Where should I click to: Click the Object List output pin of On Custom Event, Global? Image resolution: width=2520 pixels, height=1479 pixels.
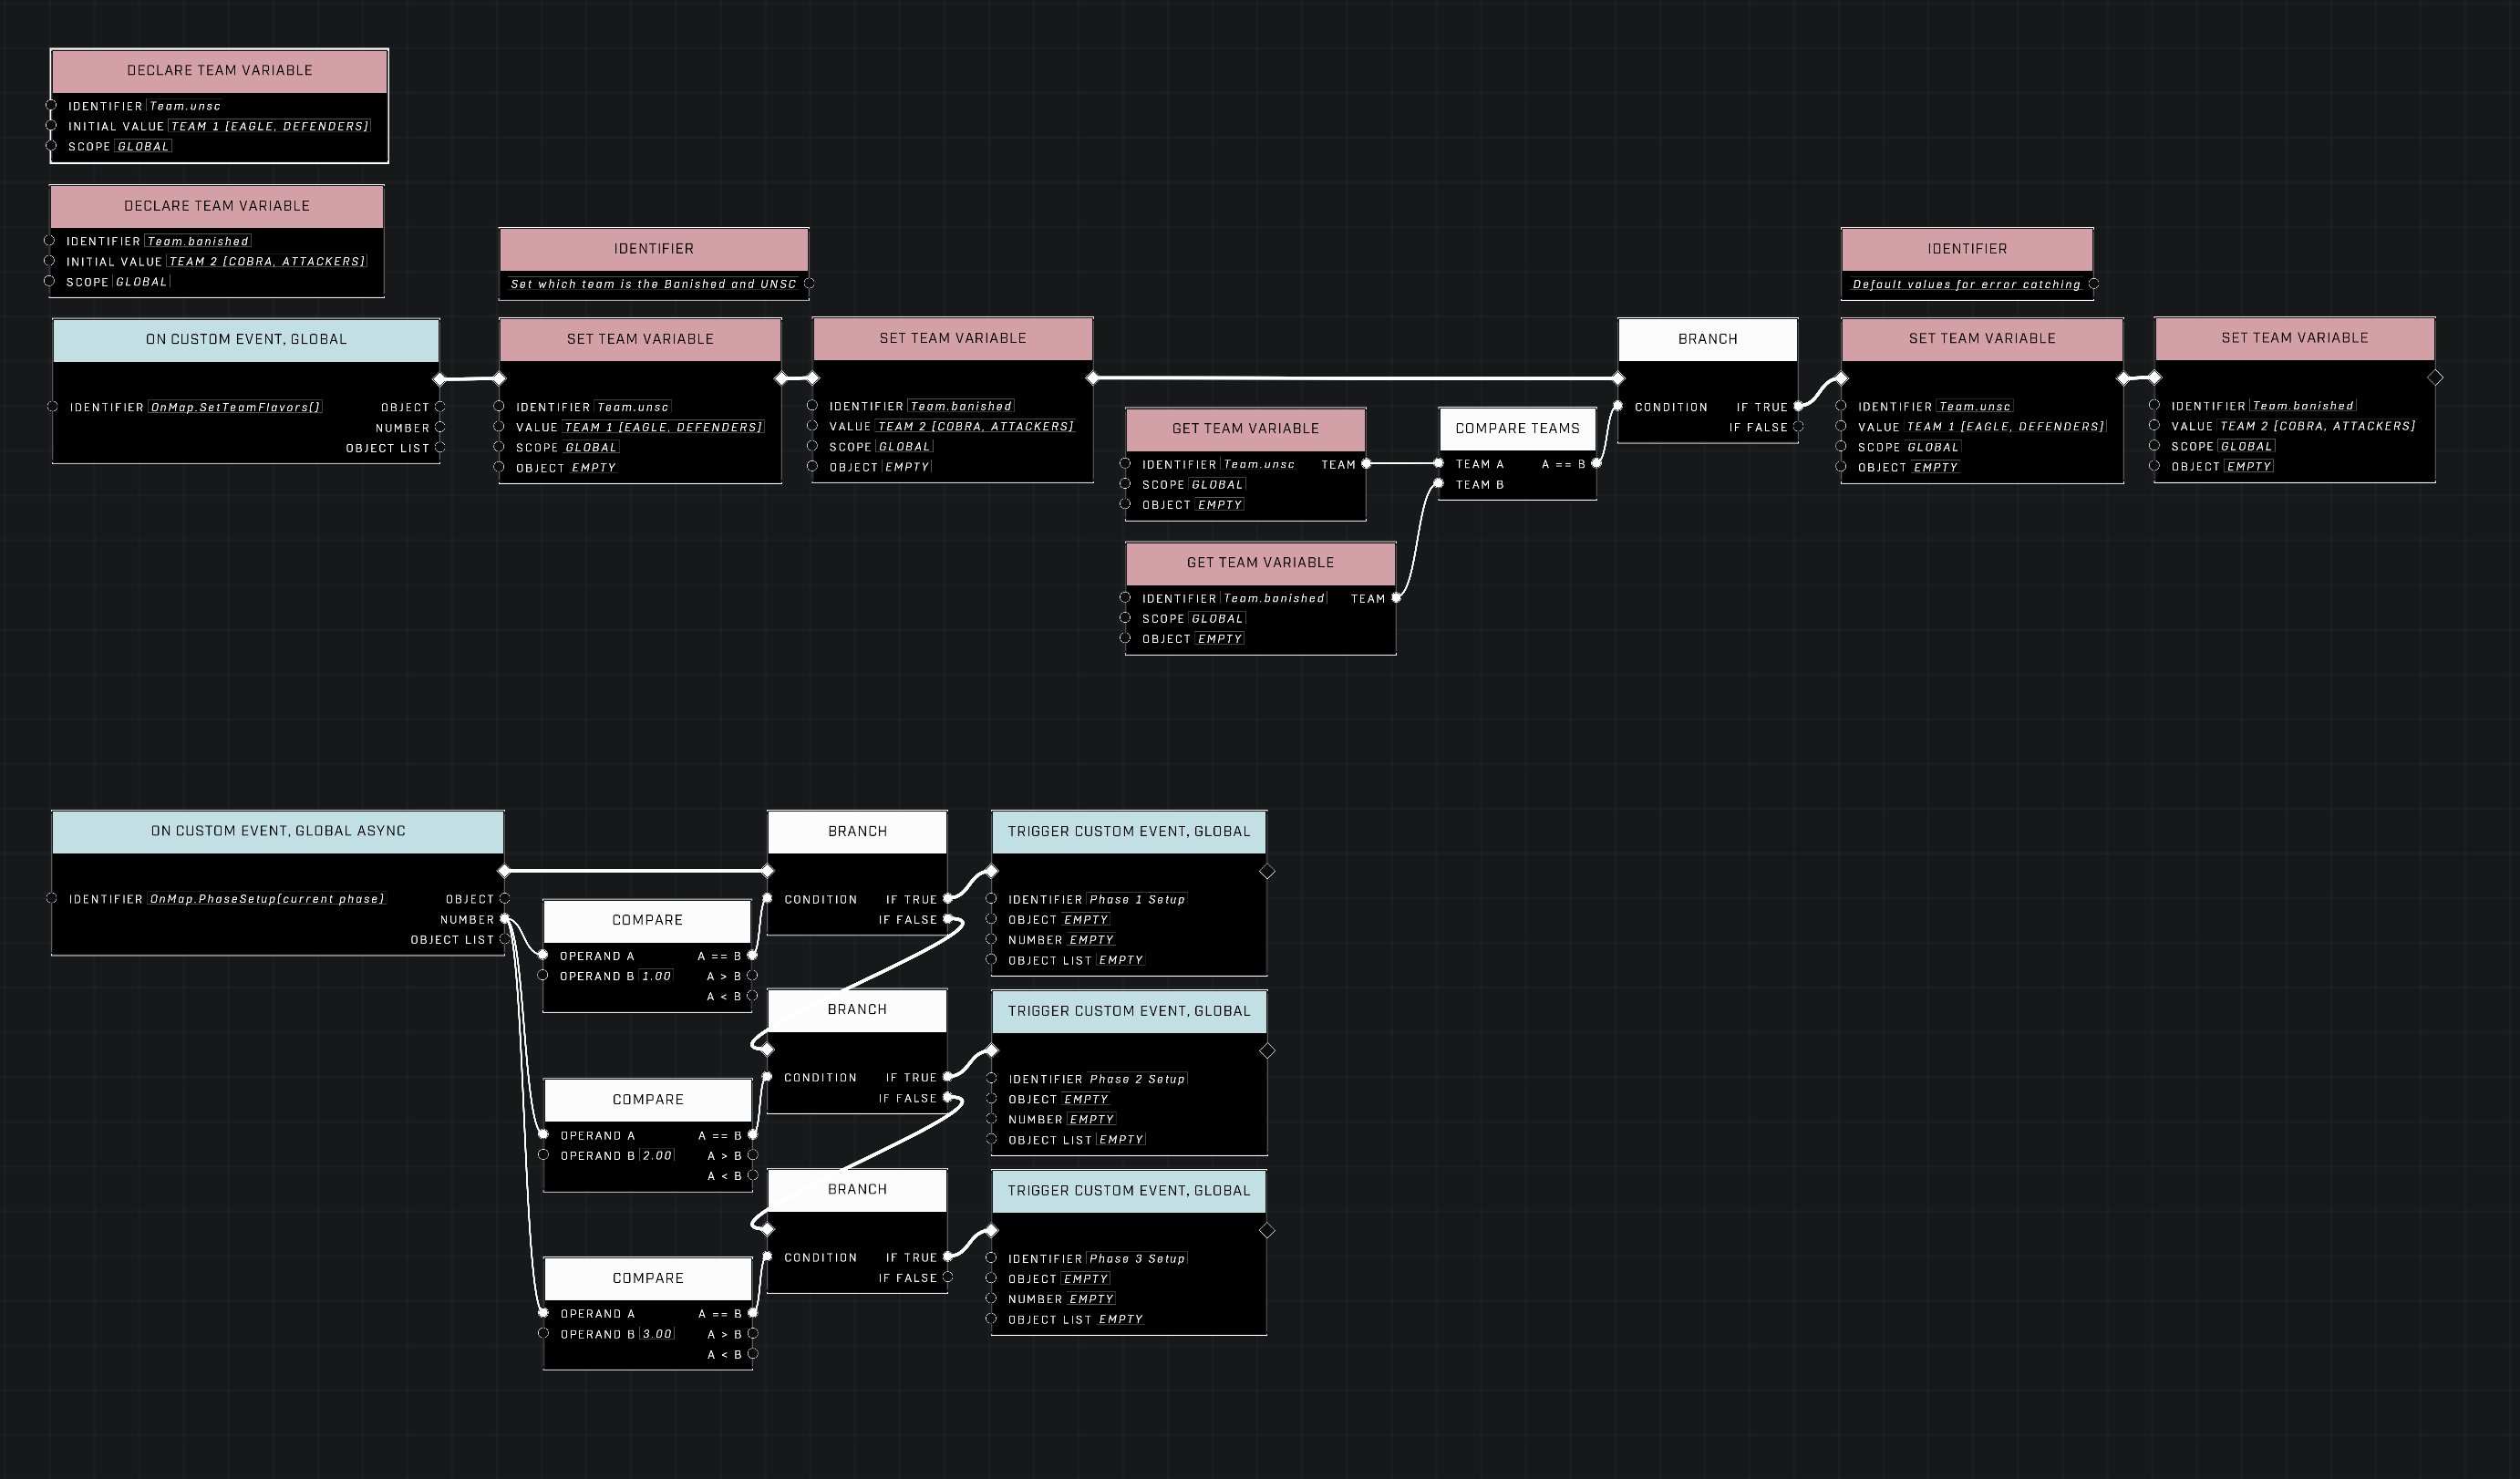pyautogui.click(x=440, y=448)
